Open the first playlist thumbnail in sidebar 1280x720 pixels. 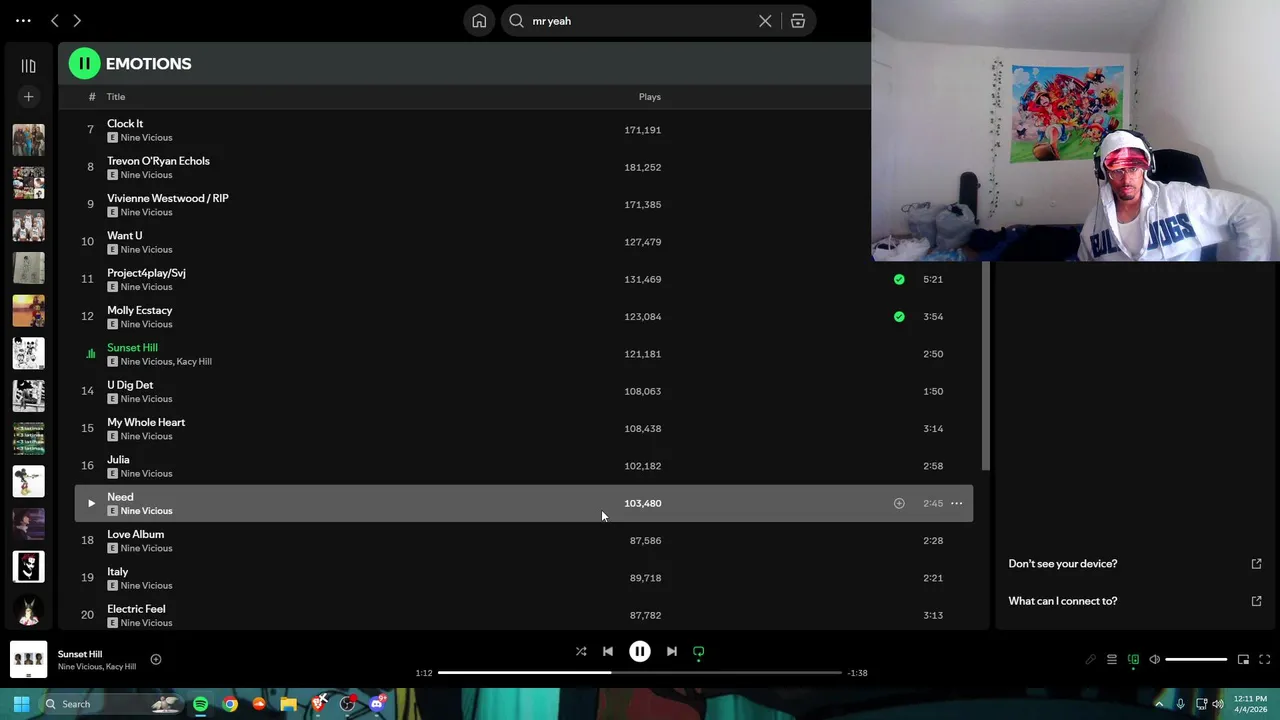click(28, 140)
